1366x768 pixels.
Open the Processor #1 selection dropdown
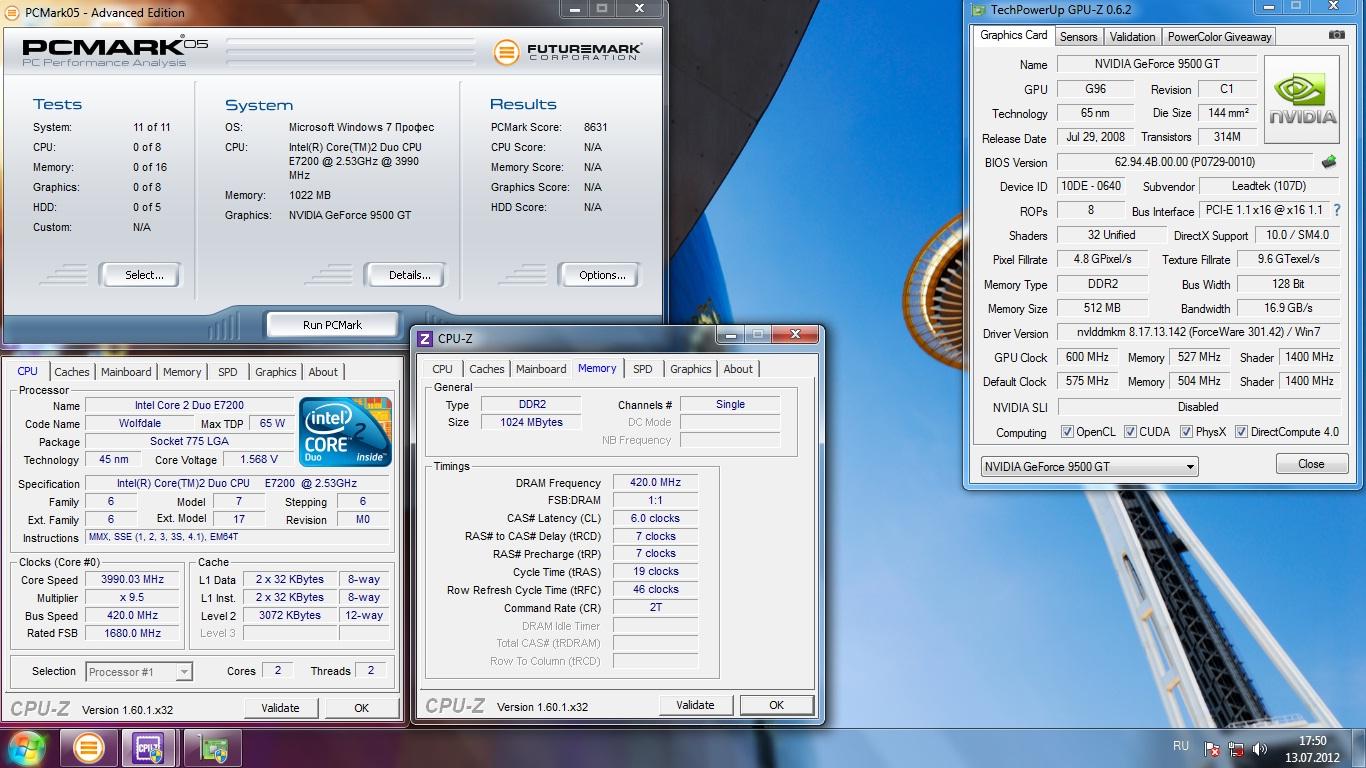[139, 672]
